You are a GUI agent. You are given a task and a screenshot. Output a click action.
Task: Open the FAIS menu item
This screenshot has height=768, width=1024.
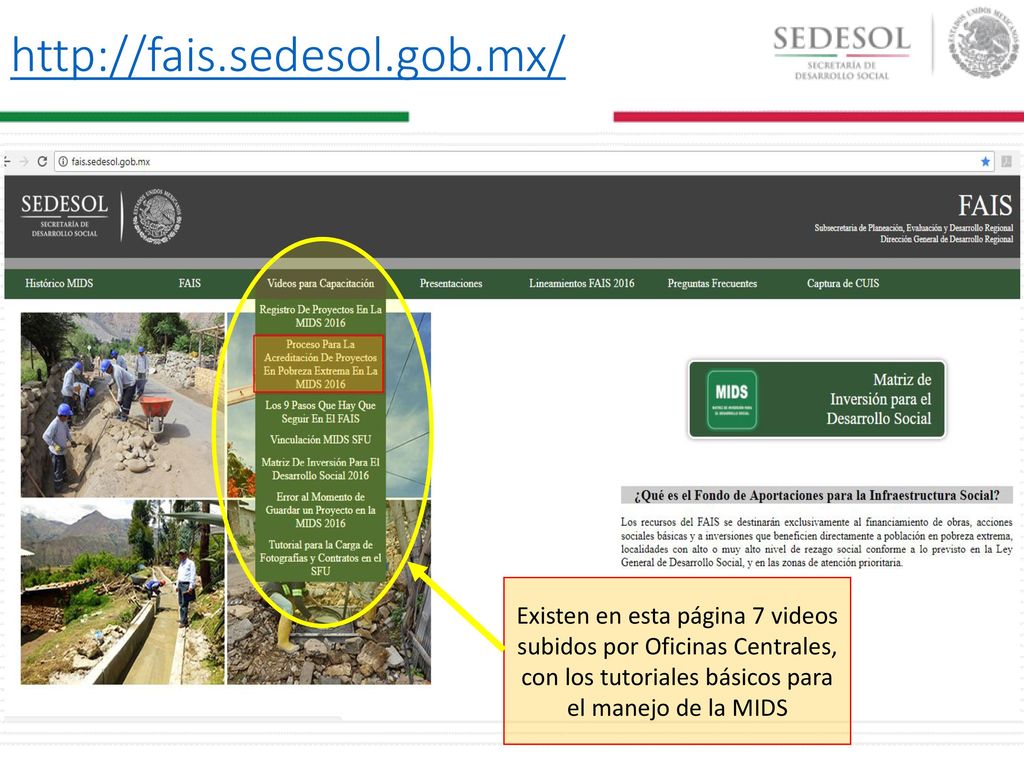189,283
